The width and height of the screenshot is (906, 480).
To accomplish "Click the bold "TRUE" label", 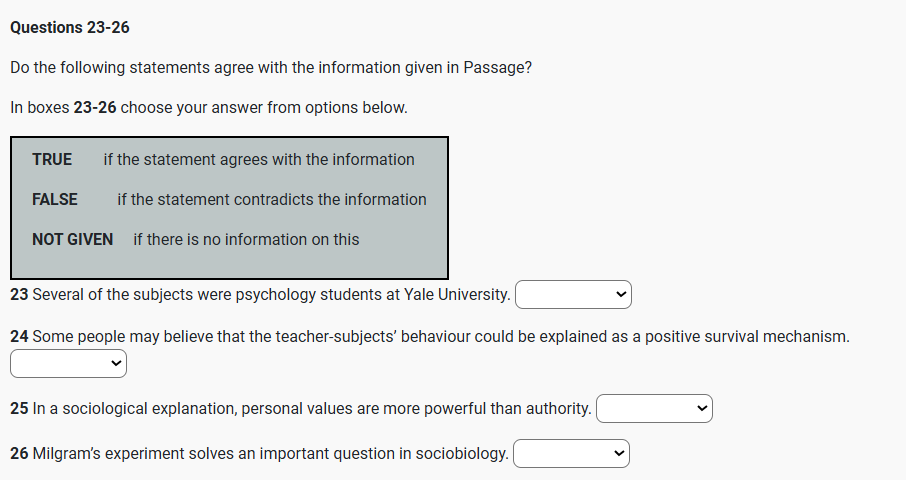I will [x=52, y=159].
